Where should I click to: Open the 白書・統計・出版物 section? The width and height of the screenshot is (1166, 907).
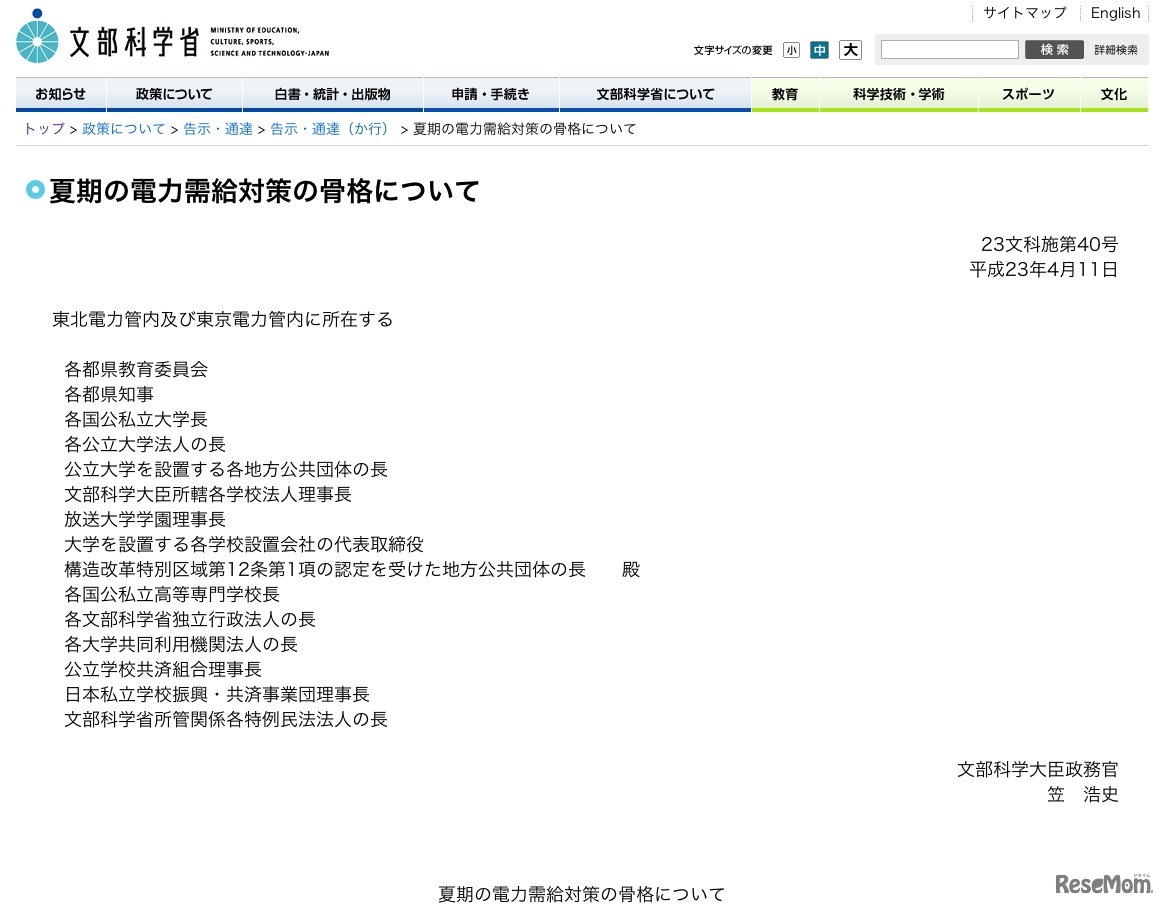tap(332, 94)
